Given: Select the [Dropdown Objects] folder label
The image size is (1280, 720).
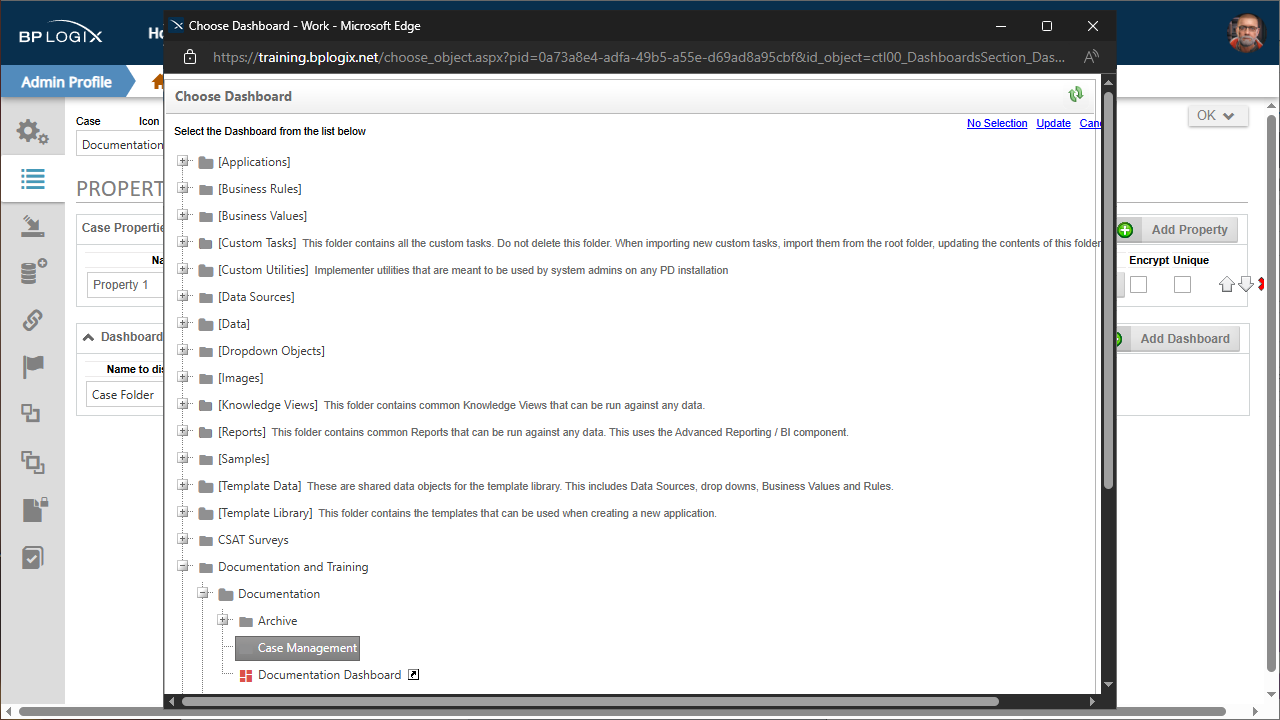Looking at the screenshot, I should pos(271,351).
